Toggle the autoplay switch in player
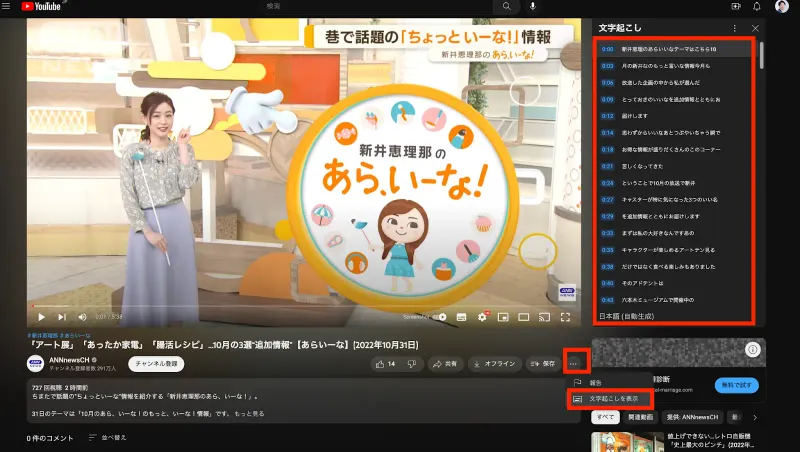 coord(440,317)
